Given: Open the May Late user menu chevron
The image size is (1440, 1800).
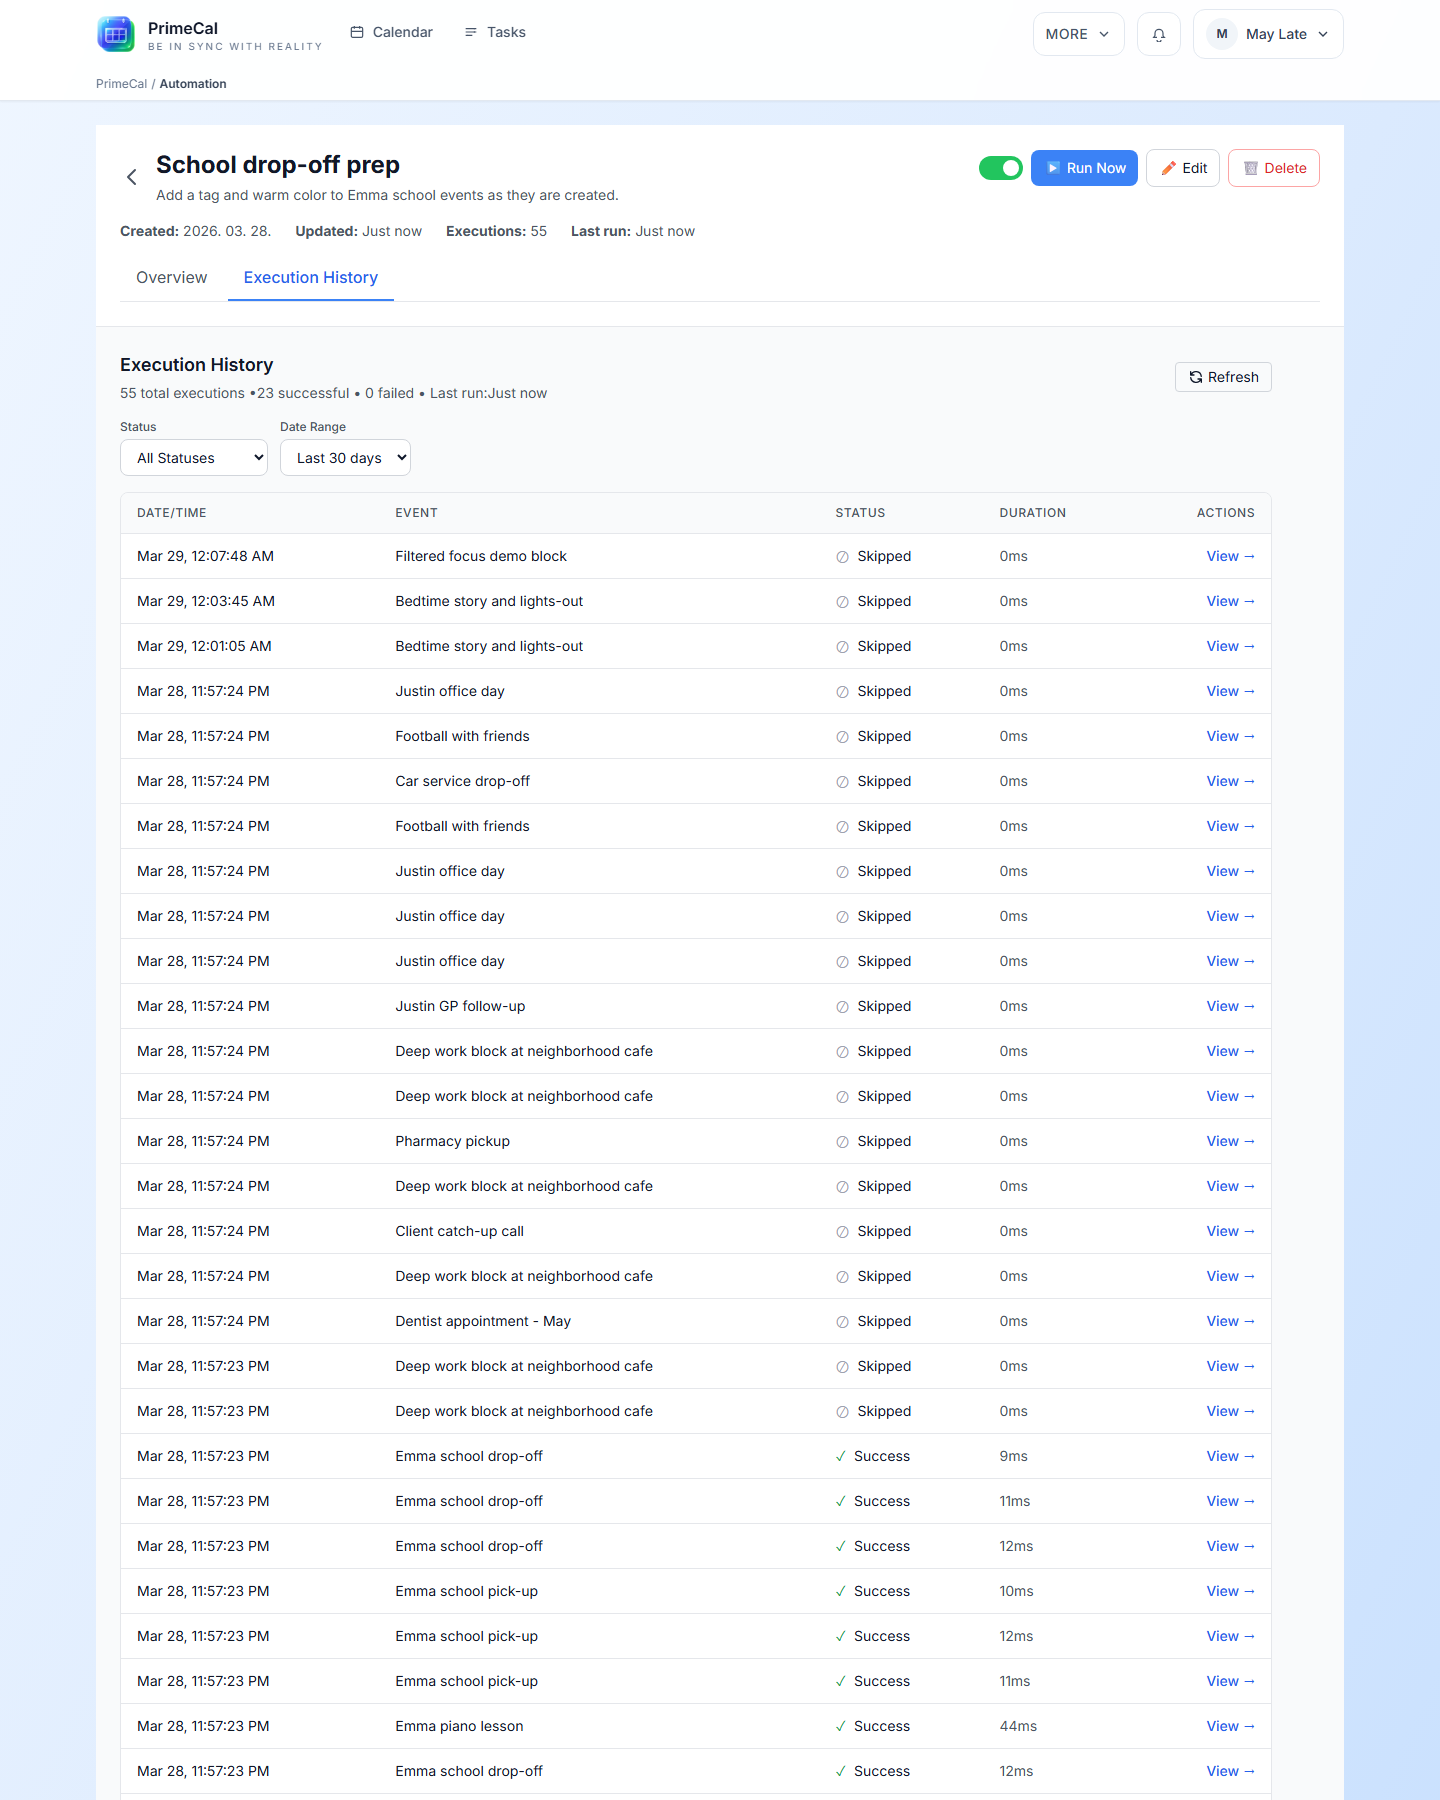Looking at the screenshot, I should coord(1323,34).
